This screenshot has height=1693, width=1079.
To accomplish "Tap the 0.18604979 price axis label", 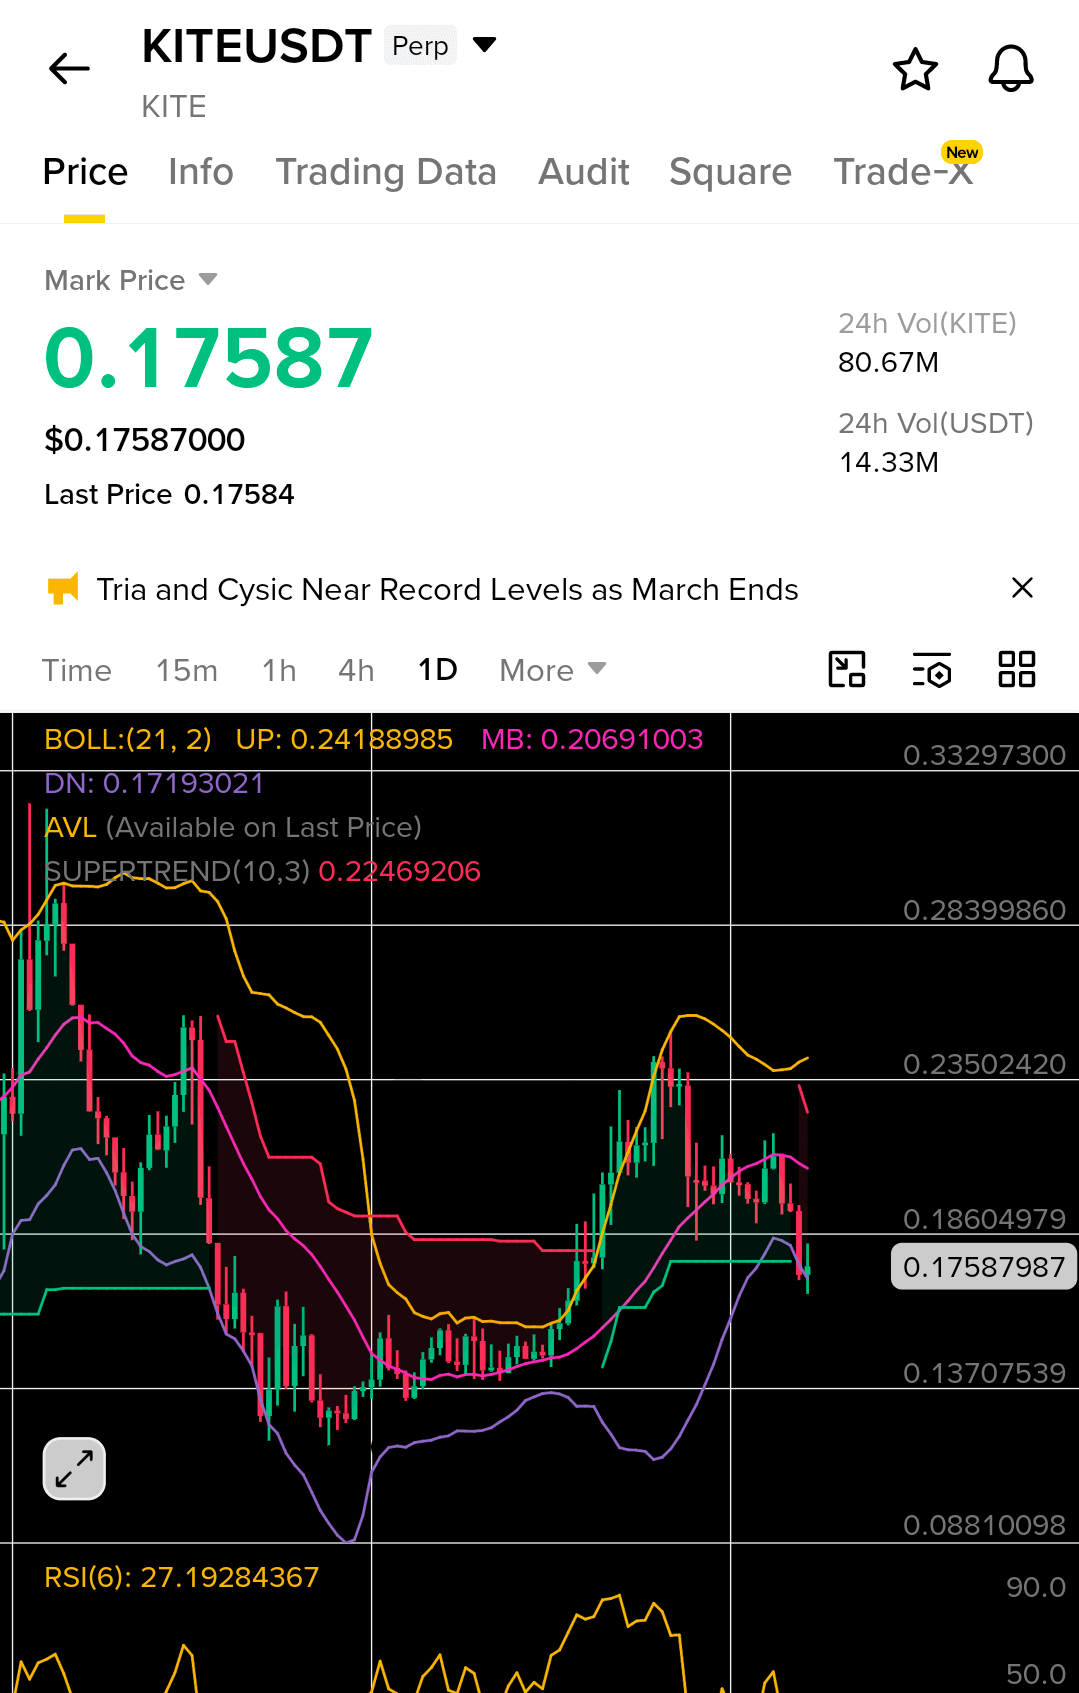I will click(x=984, y=1219).
